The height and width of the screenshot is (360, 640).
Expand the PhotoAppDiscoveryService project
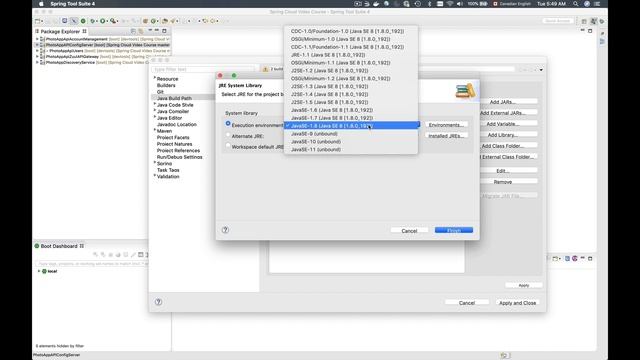point(37,62)
